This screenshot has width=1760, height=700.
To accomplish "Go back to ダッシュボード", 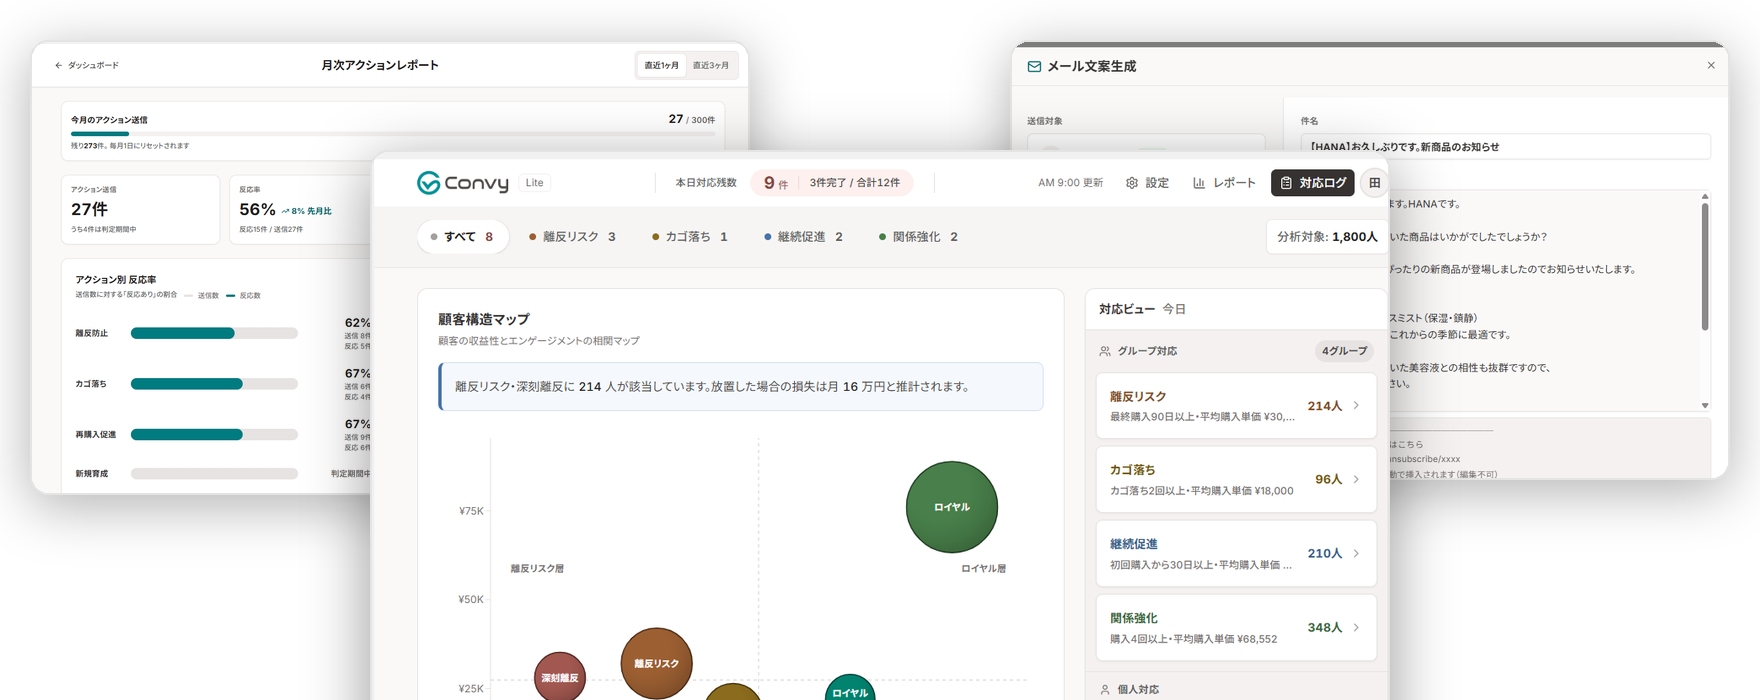I will pyautogui.click(x=87, y=65).
